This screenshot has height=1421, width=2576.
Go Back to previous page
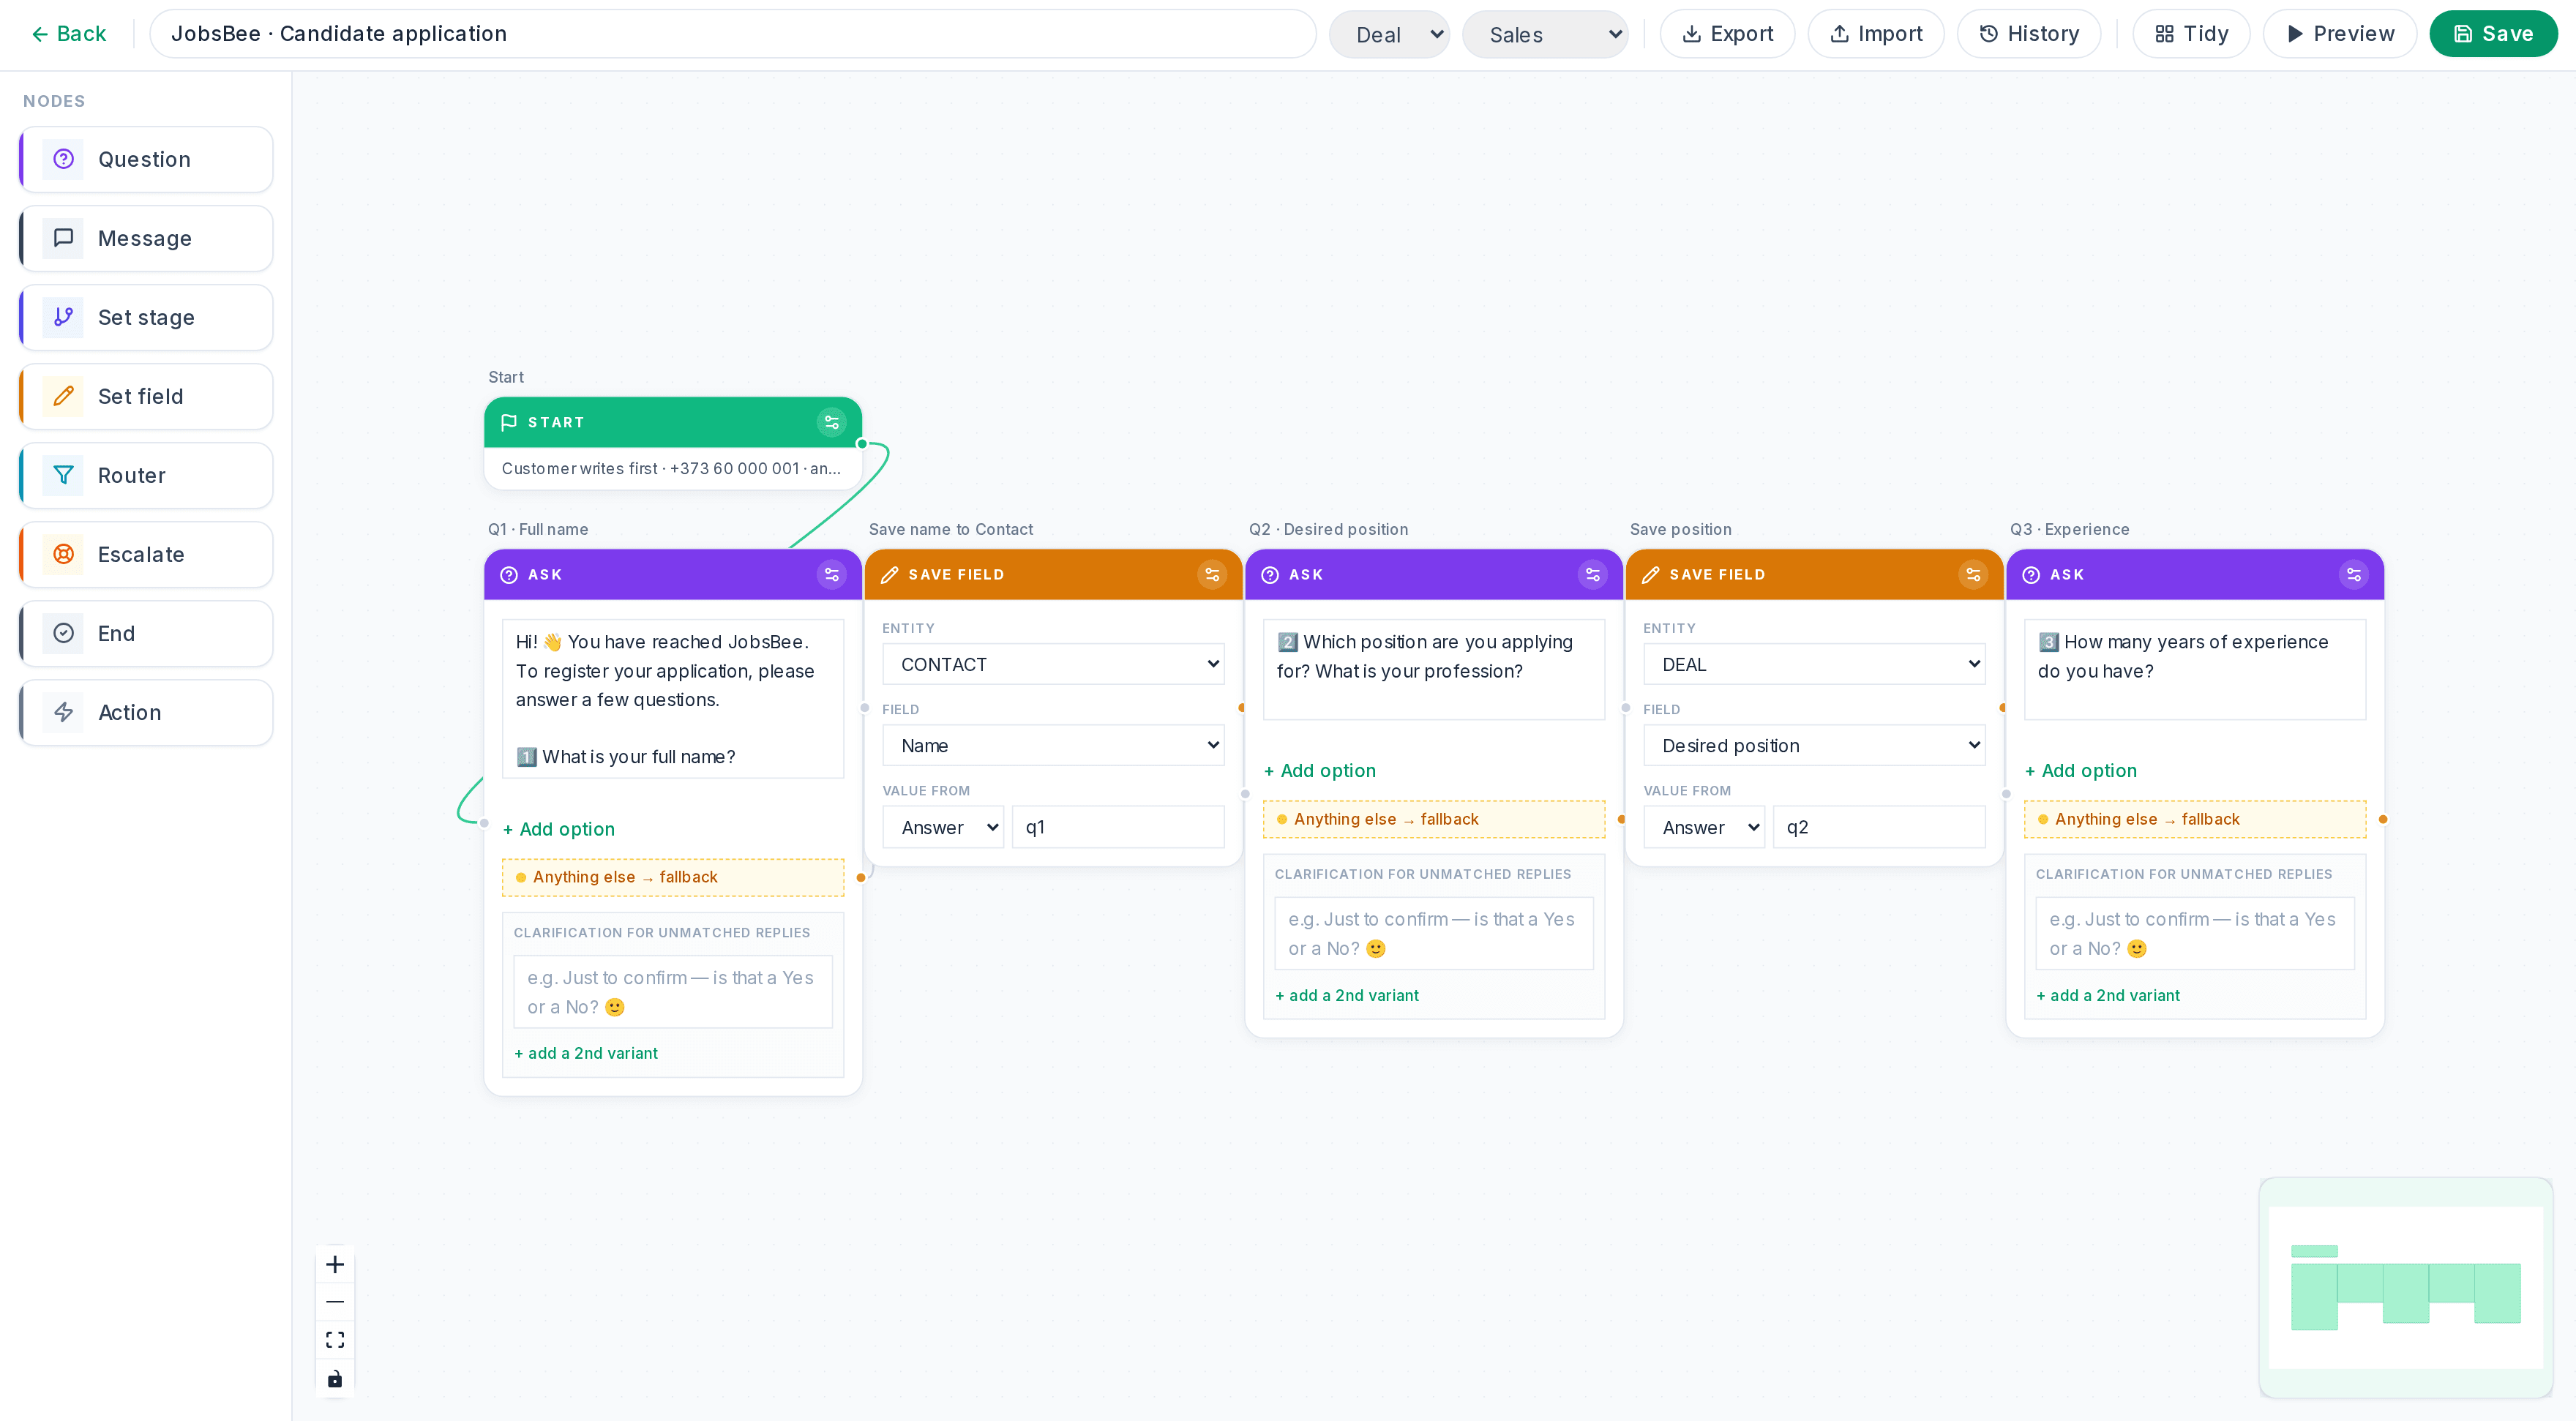(68, 34)
